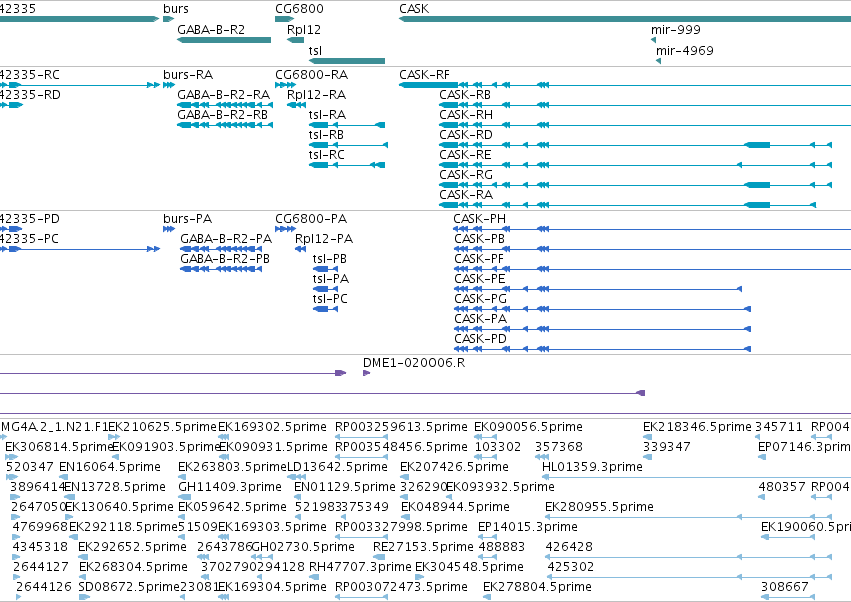Select the CASK-RB transcript label
Image resolution: width=851 pixels, height=602 pixels.
pos(465,94)
